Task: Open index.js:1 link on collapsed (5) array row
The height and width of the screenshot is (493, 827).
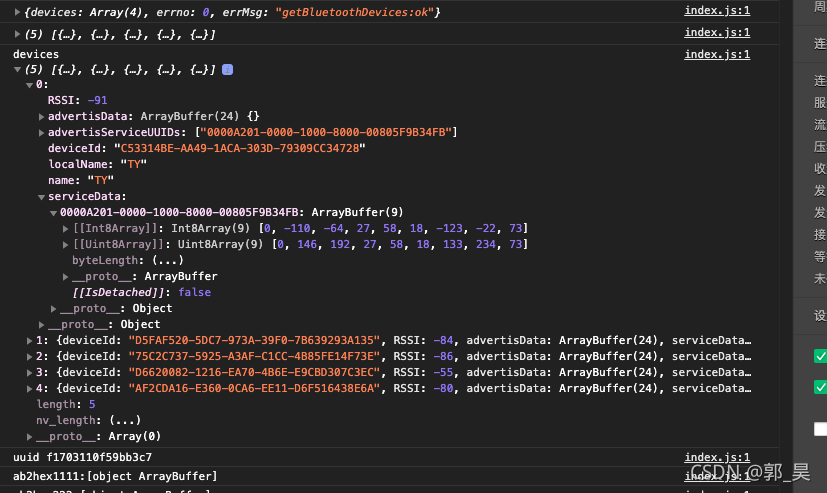Action: [x=717, y=33]
